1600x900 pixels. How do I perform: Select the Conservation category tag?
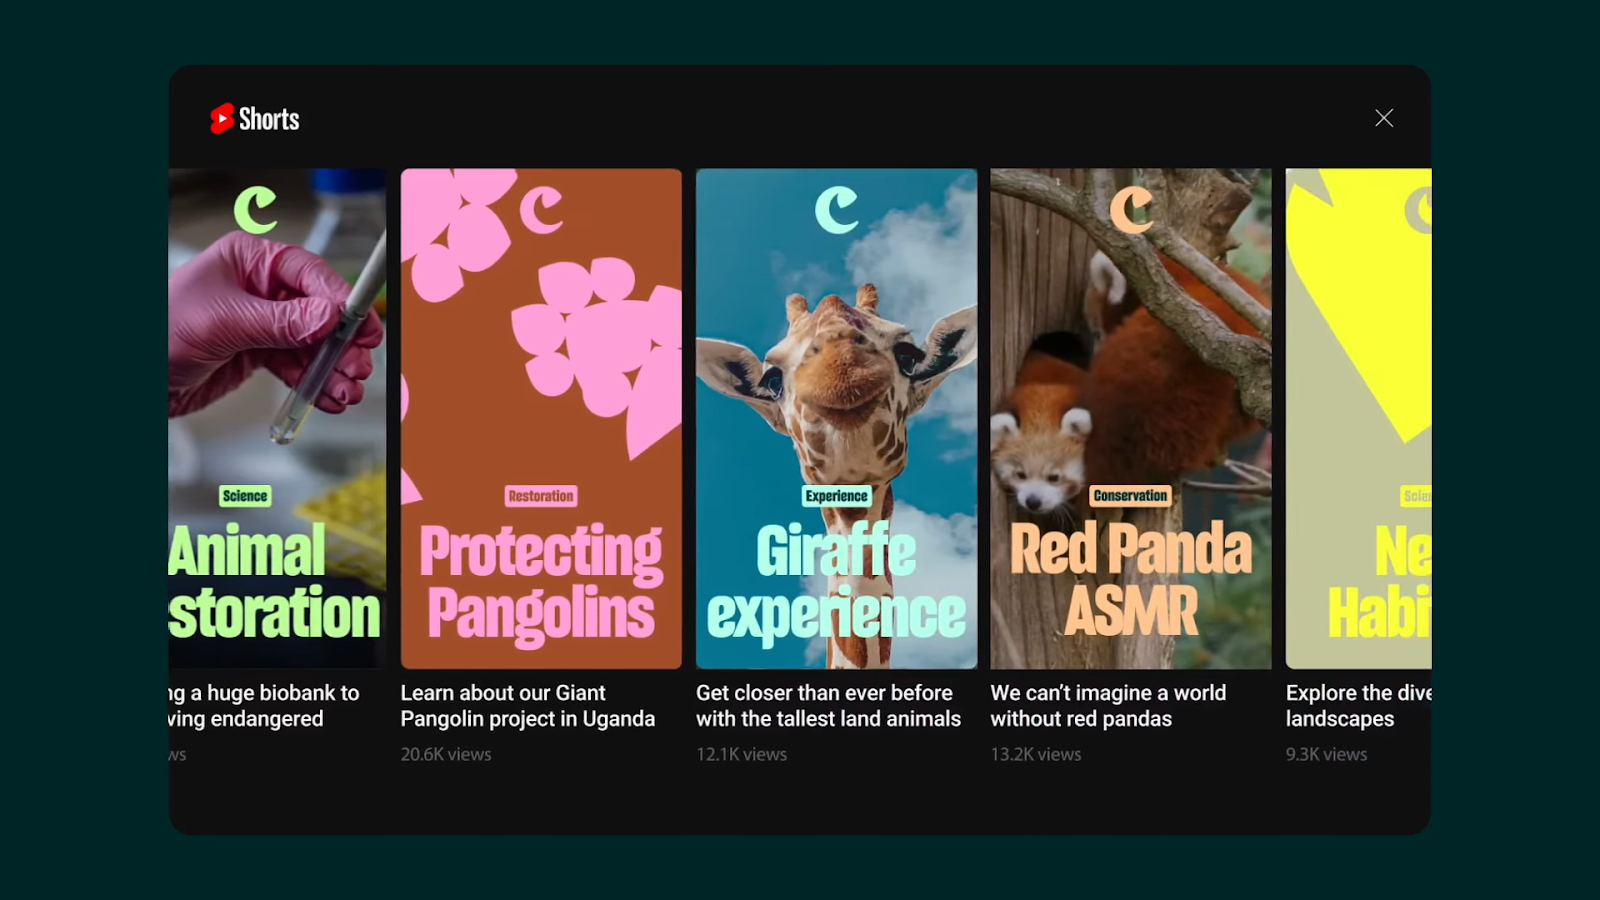click(x=1130, y=496)
